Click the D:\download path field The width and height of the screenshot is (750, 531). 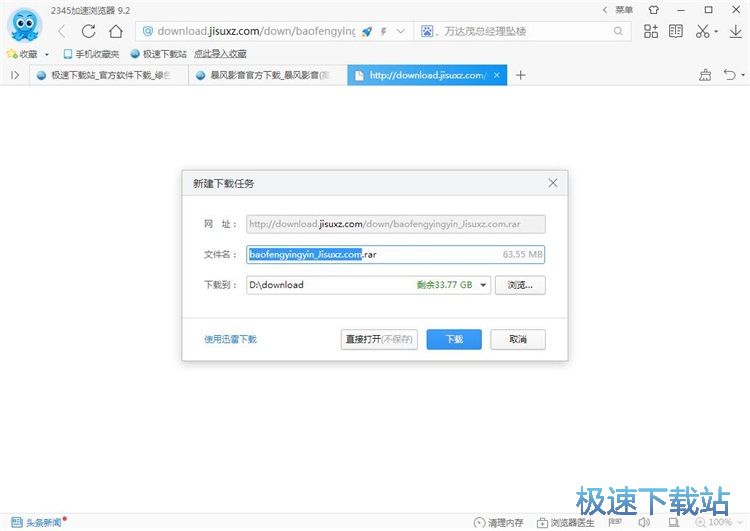tap(368, 285)
